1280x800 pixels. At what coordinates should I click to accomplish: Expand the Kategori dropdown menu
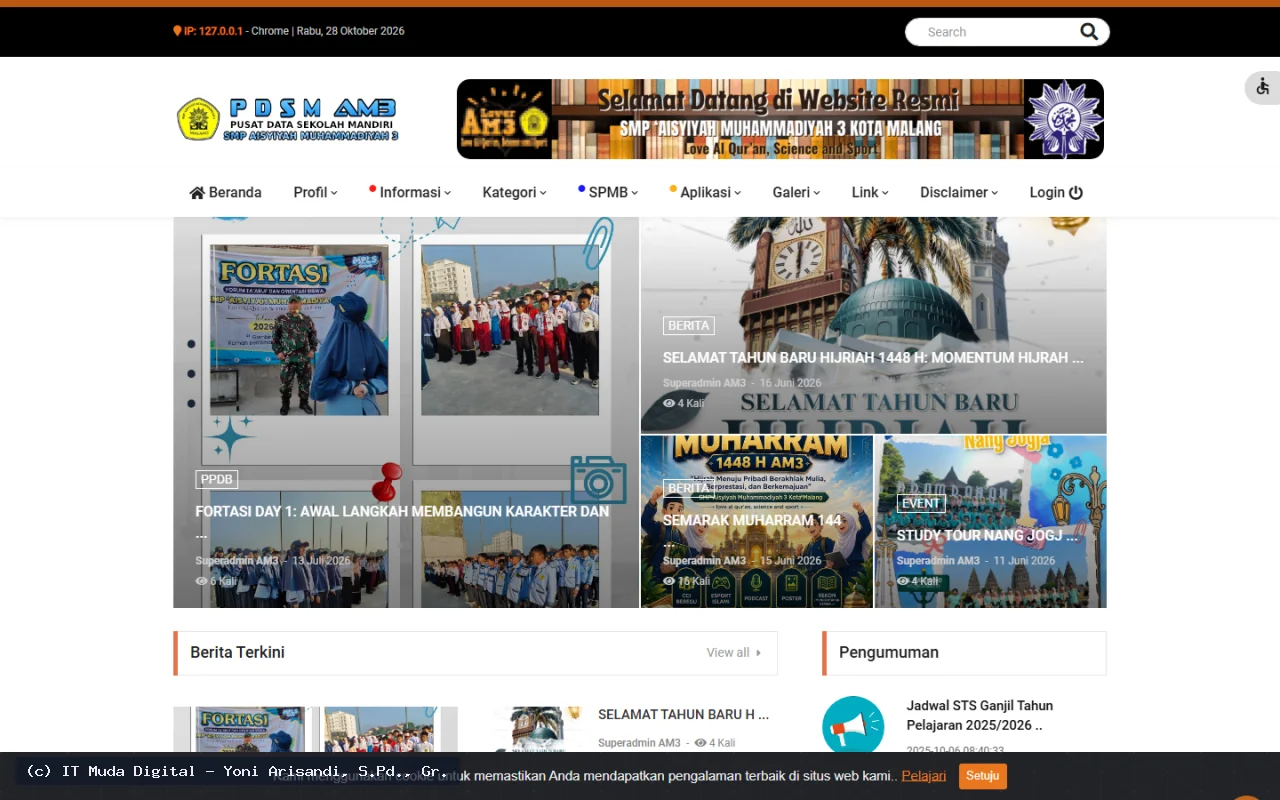tap(514, 192)
